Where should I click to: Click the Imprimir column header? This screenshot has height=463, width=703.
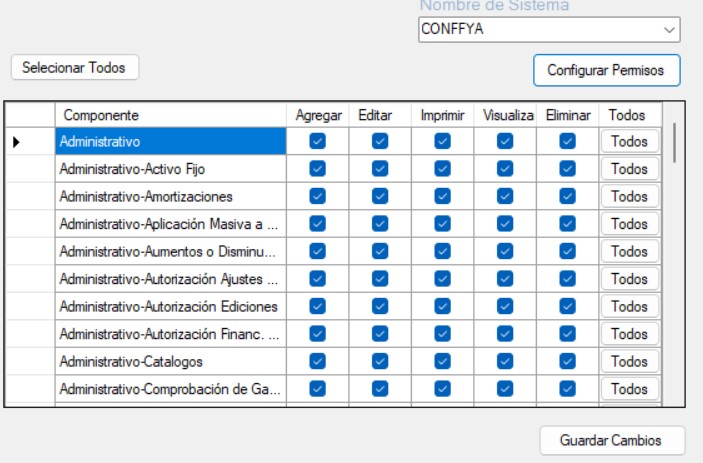[443, 115]
